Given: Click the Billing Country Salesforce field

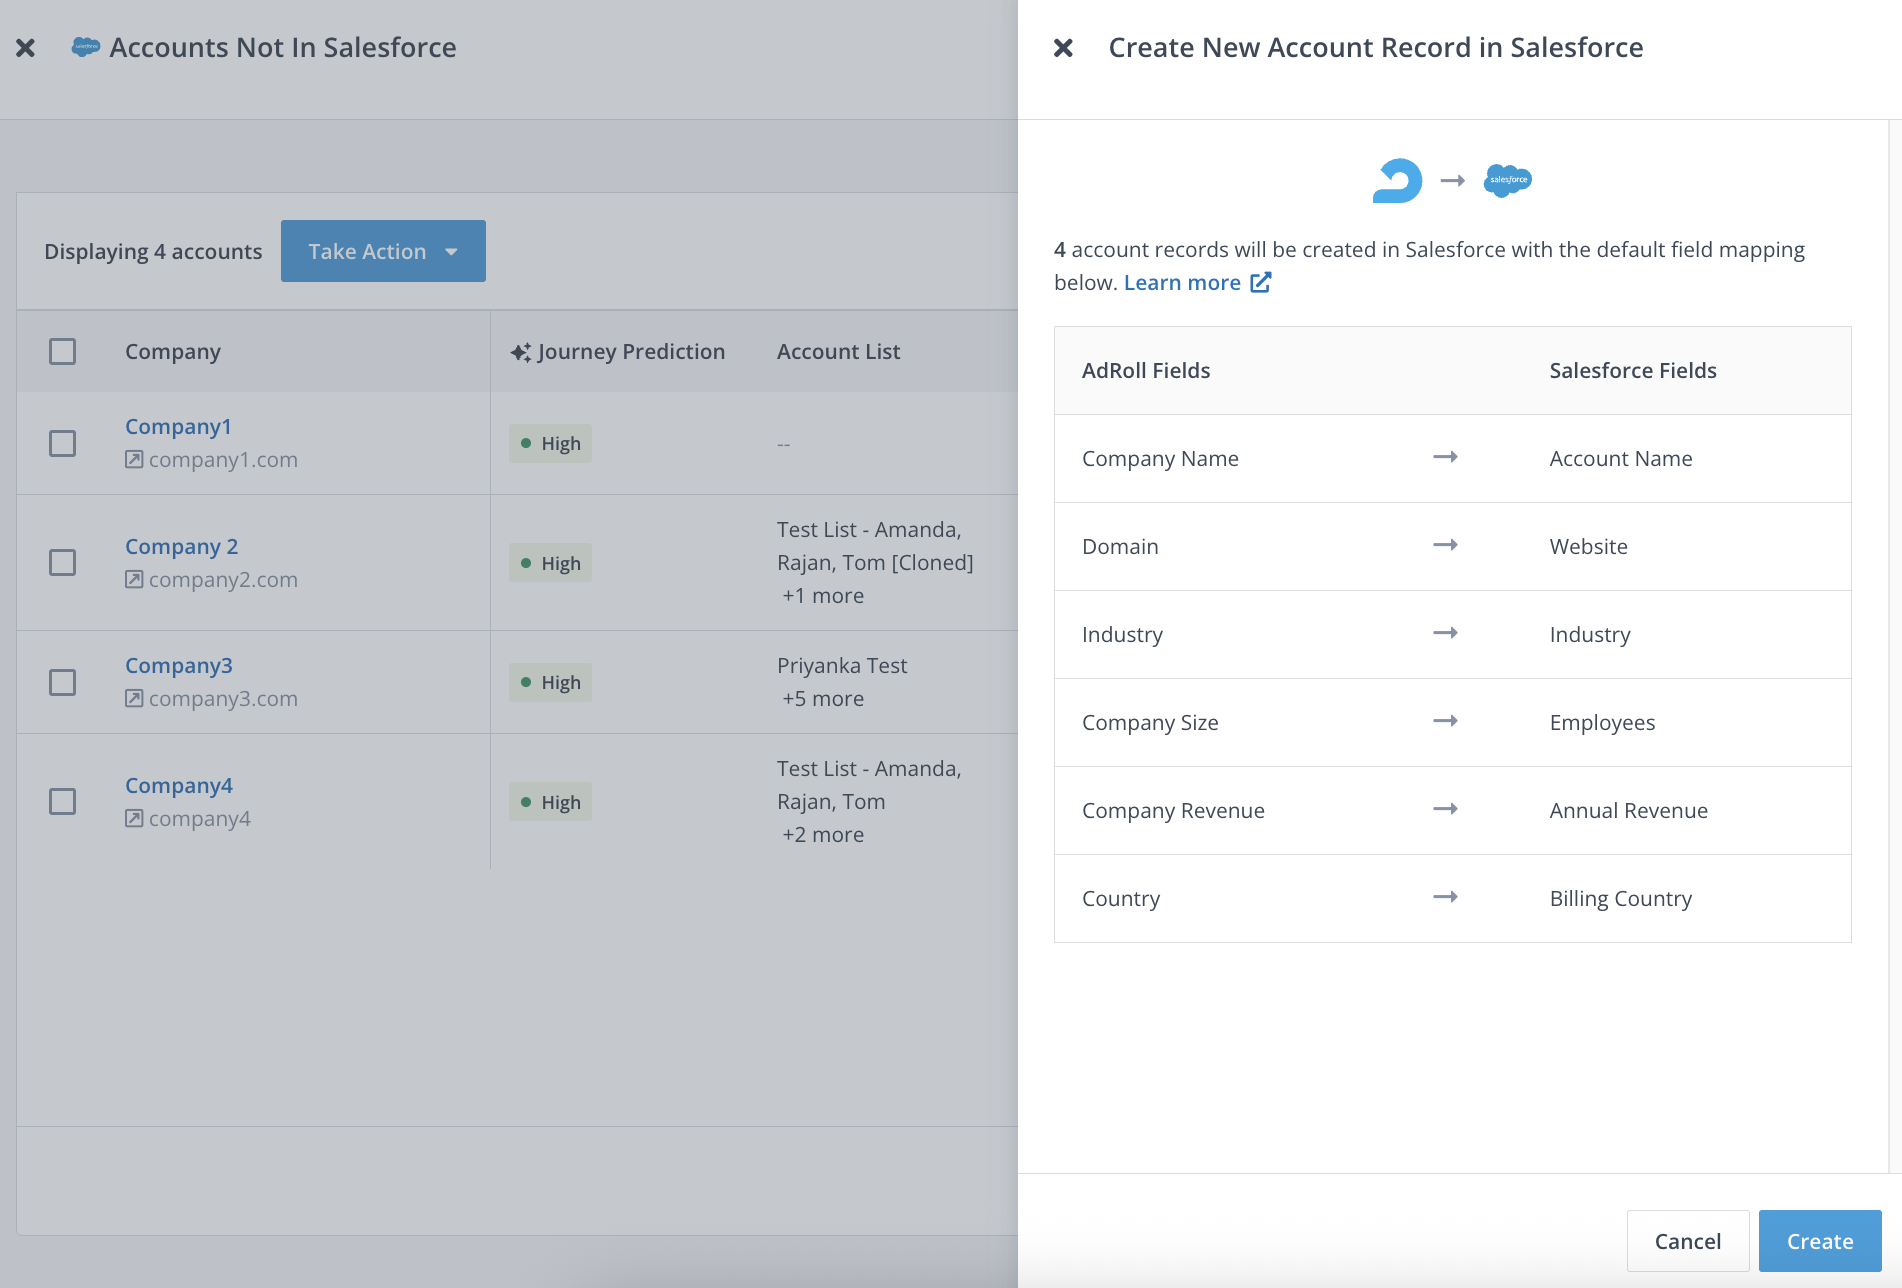Looking at the screenshot, I should [x=1621, y=899].
